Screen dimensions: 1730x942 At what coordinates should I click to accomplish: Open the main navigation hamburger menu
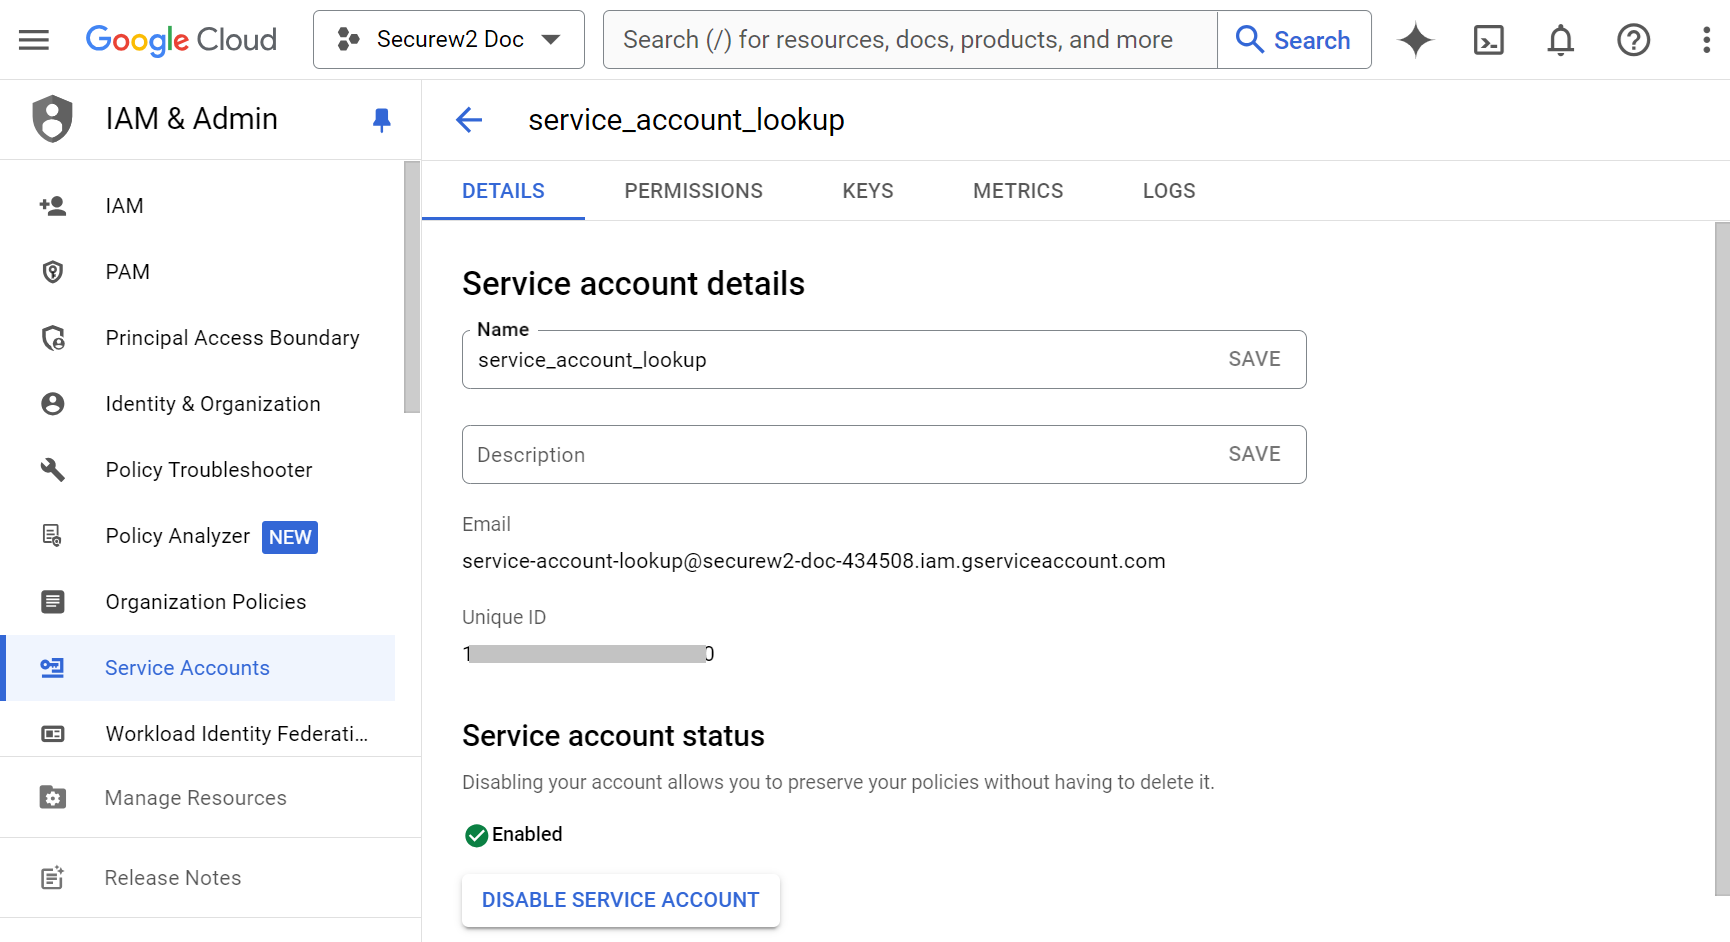click(x=34, y=40)
